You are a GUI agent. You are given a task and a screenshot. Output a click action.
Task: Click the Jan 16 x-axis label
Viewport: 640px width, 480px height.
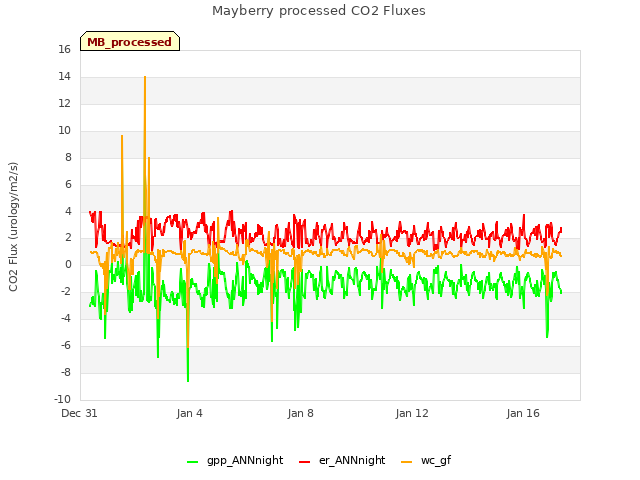pyautogui.click(x=523, y=413)
